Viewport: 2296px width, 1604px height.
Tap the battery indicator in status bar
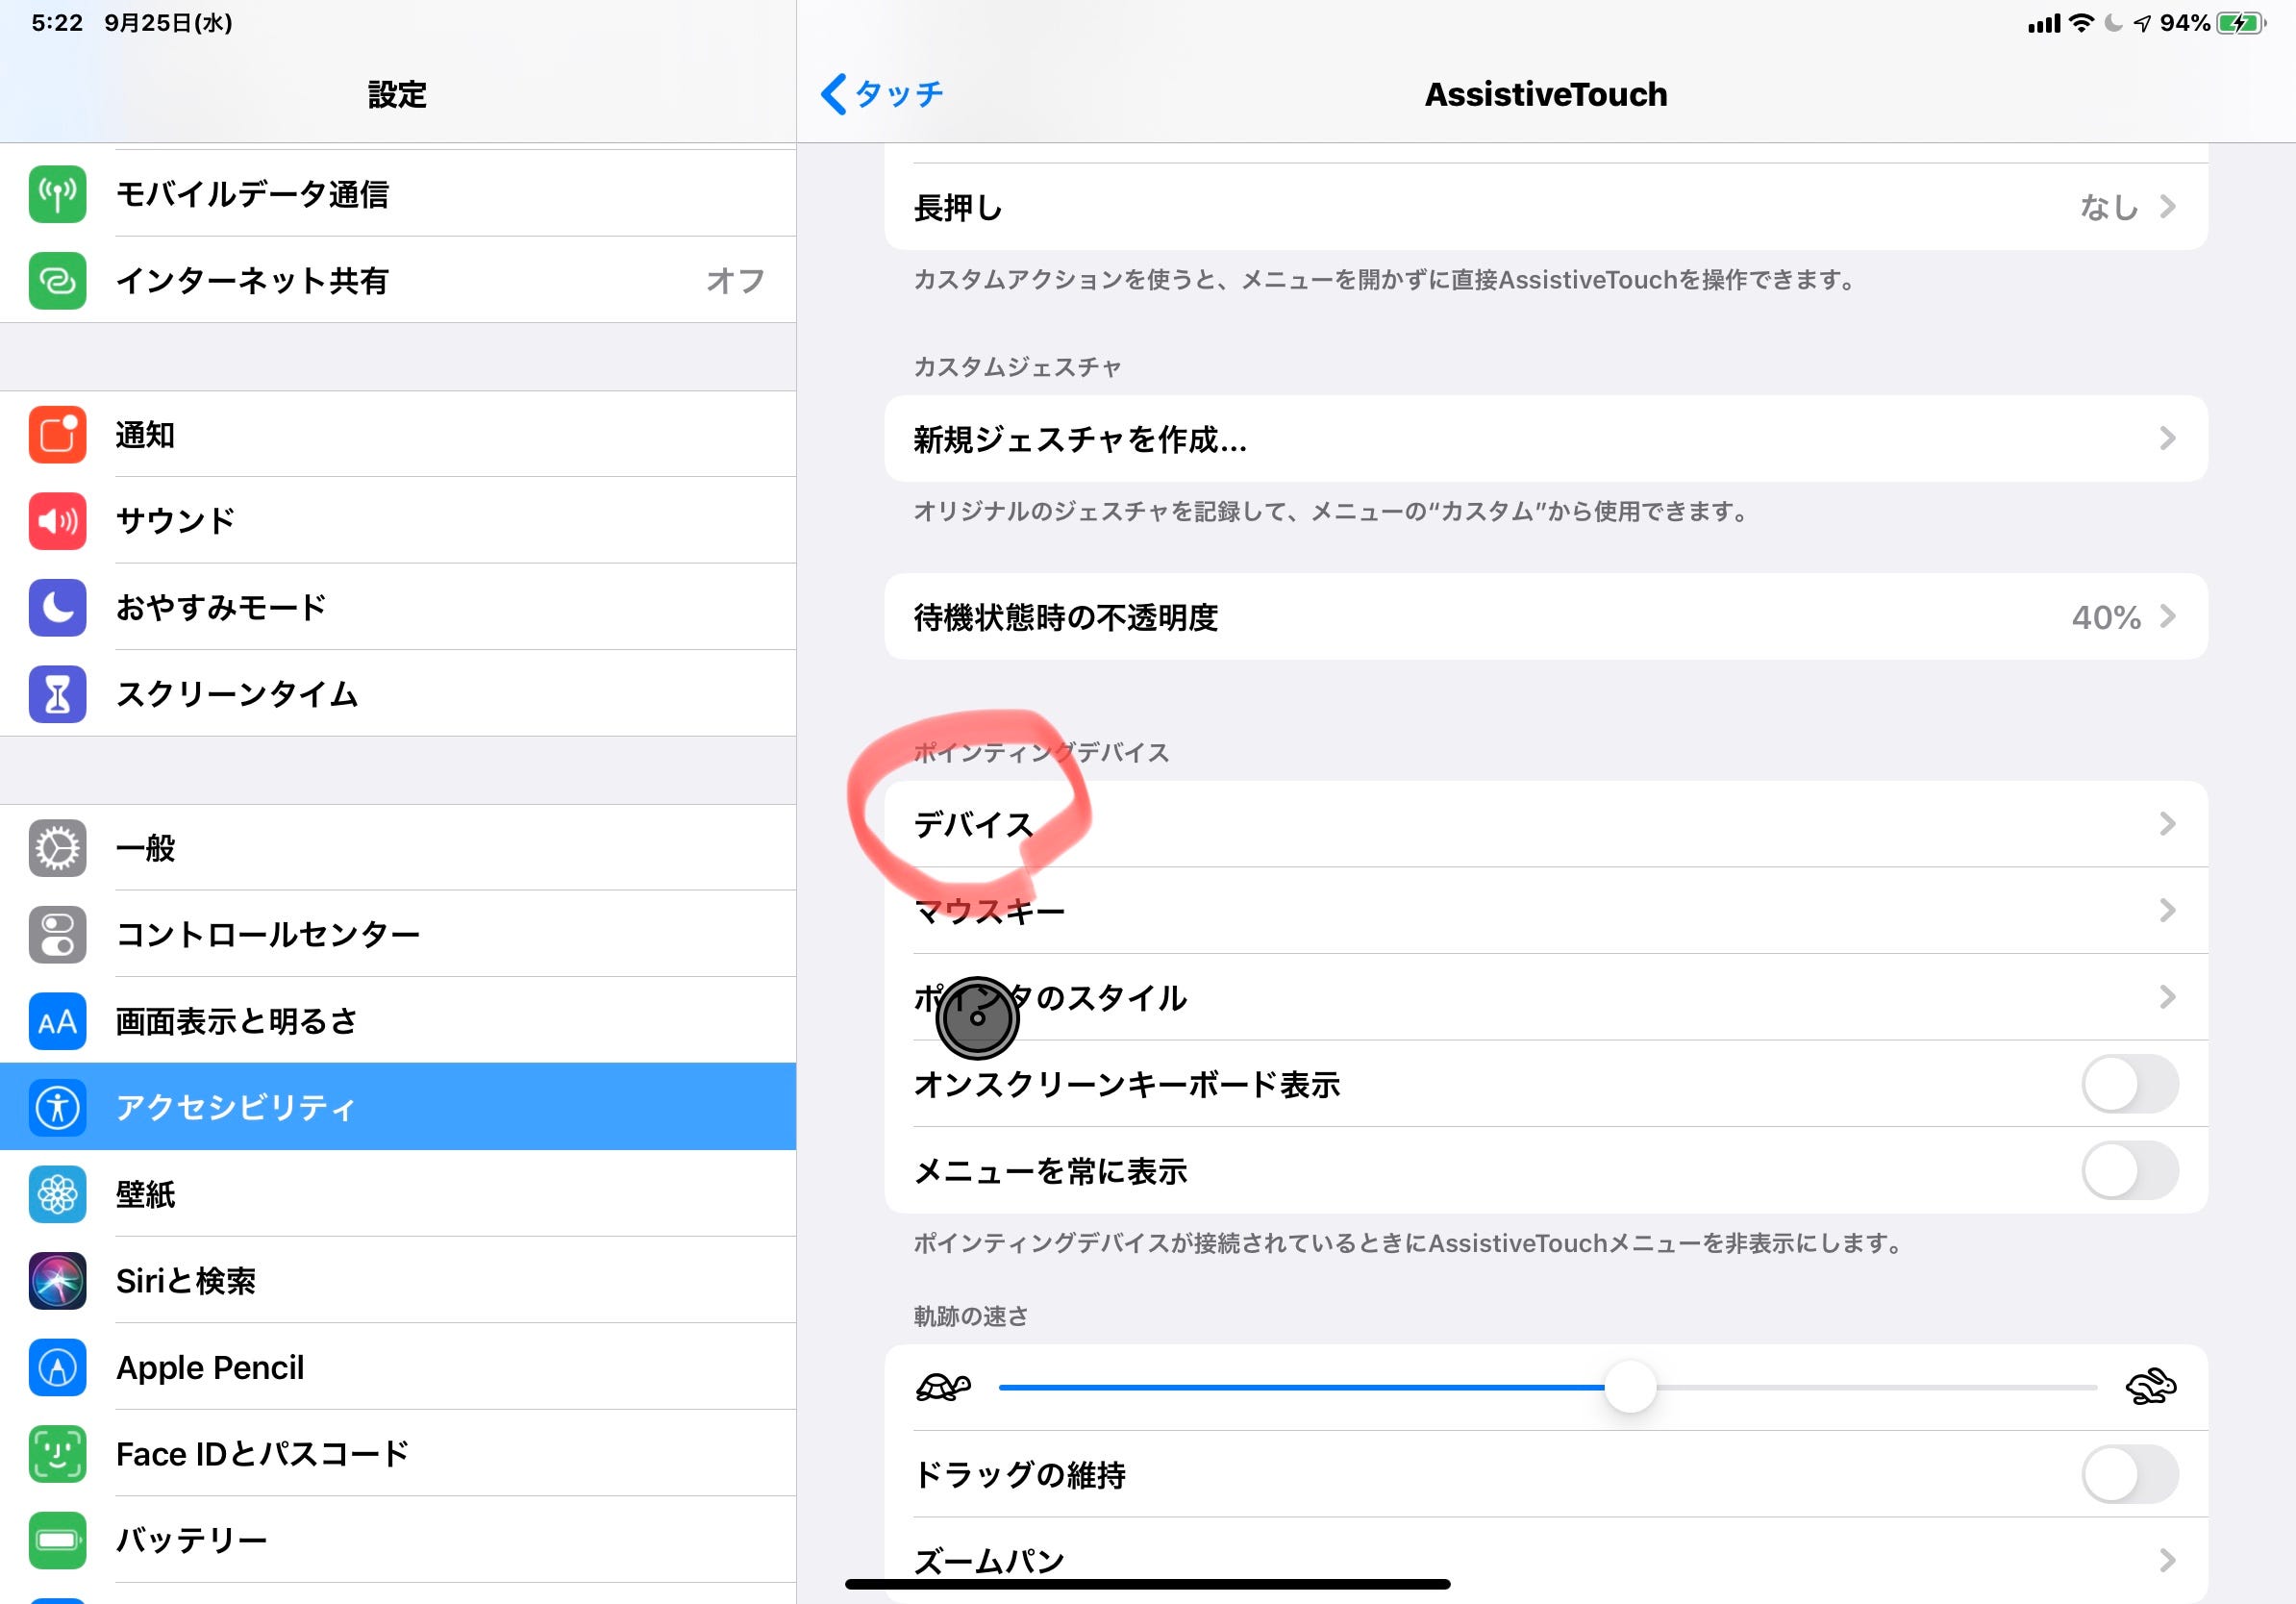2241,23
